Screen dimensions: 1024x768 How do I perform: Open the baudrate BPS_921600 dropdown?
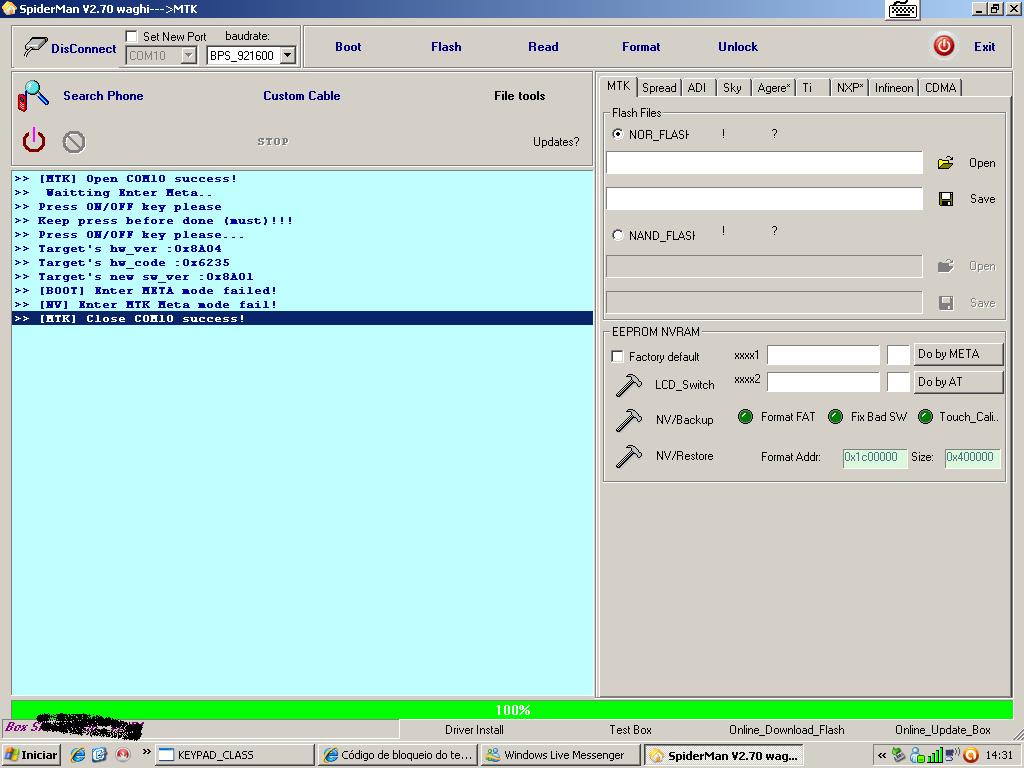point(287,56)
